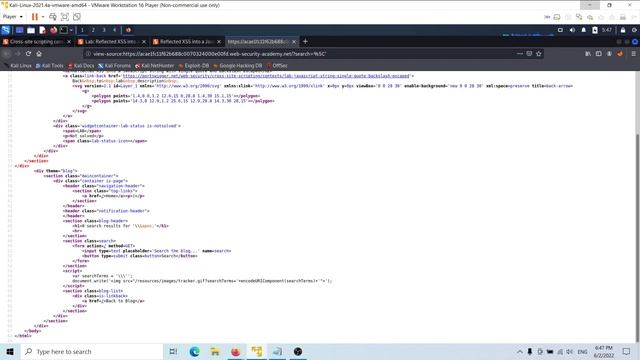Switch to Kali workspace 2
Screen dimensions: 640x360
(93, 30)
